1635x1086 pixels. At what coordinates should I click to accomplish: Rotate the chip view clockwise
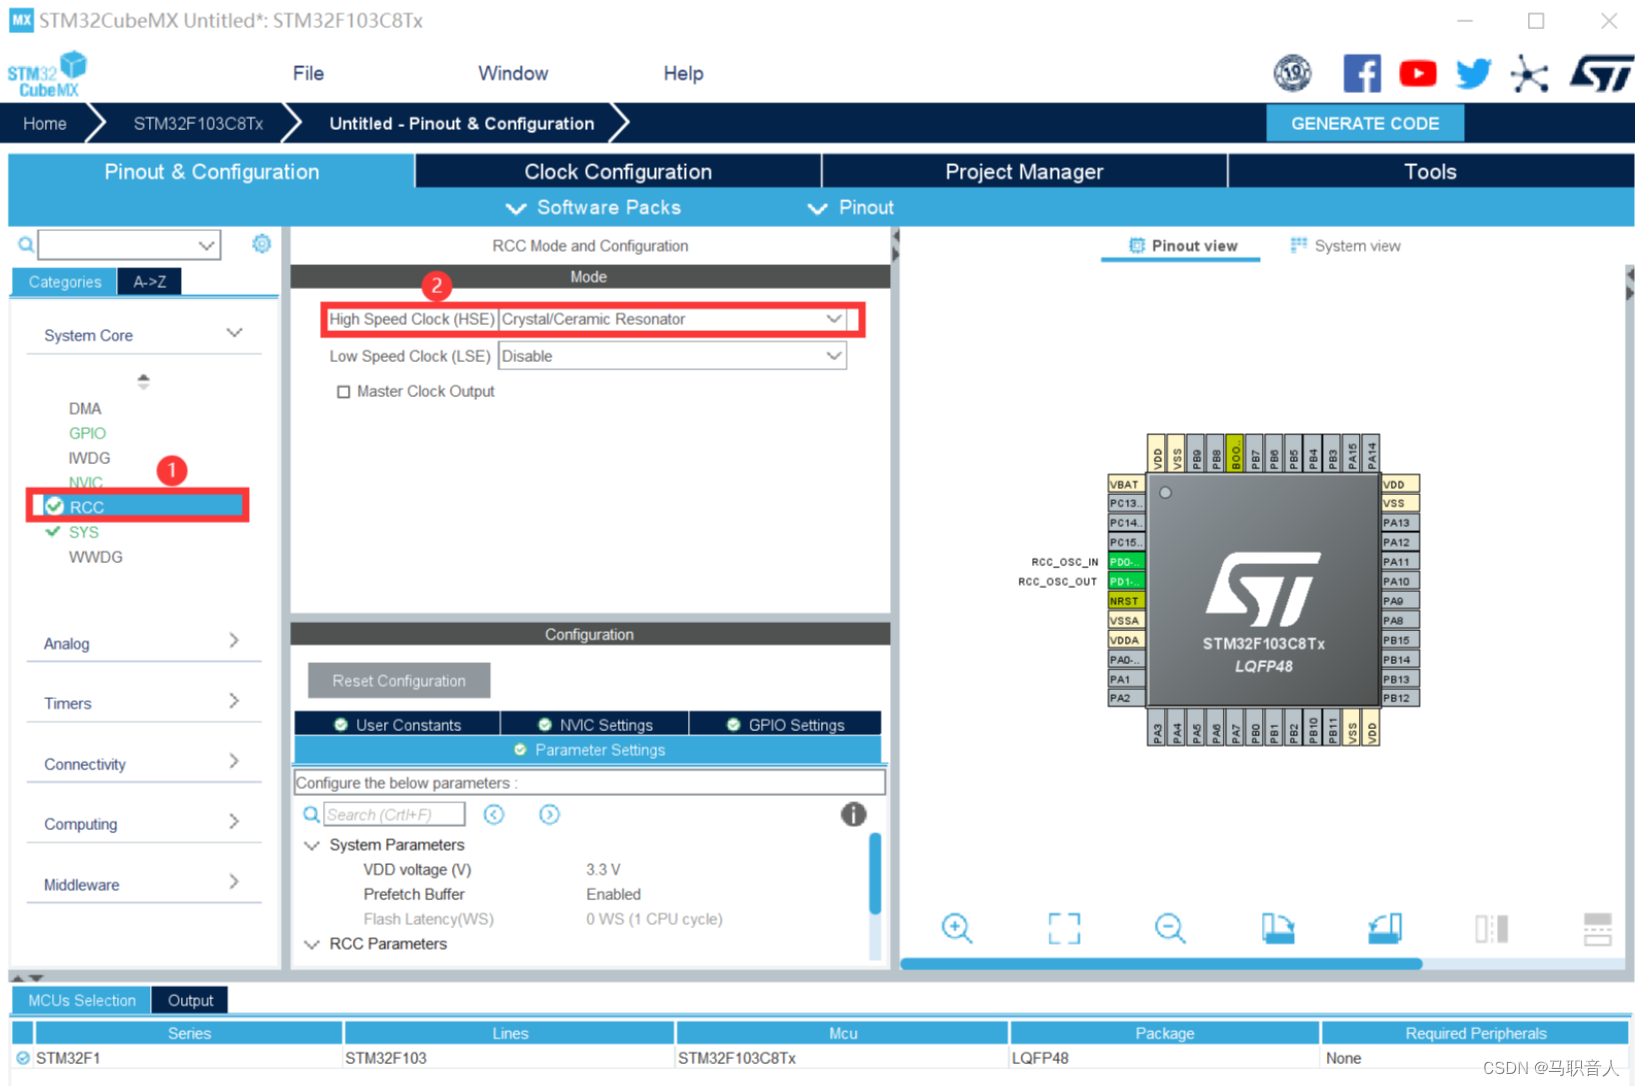(1277, 928)
